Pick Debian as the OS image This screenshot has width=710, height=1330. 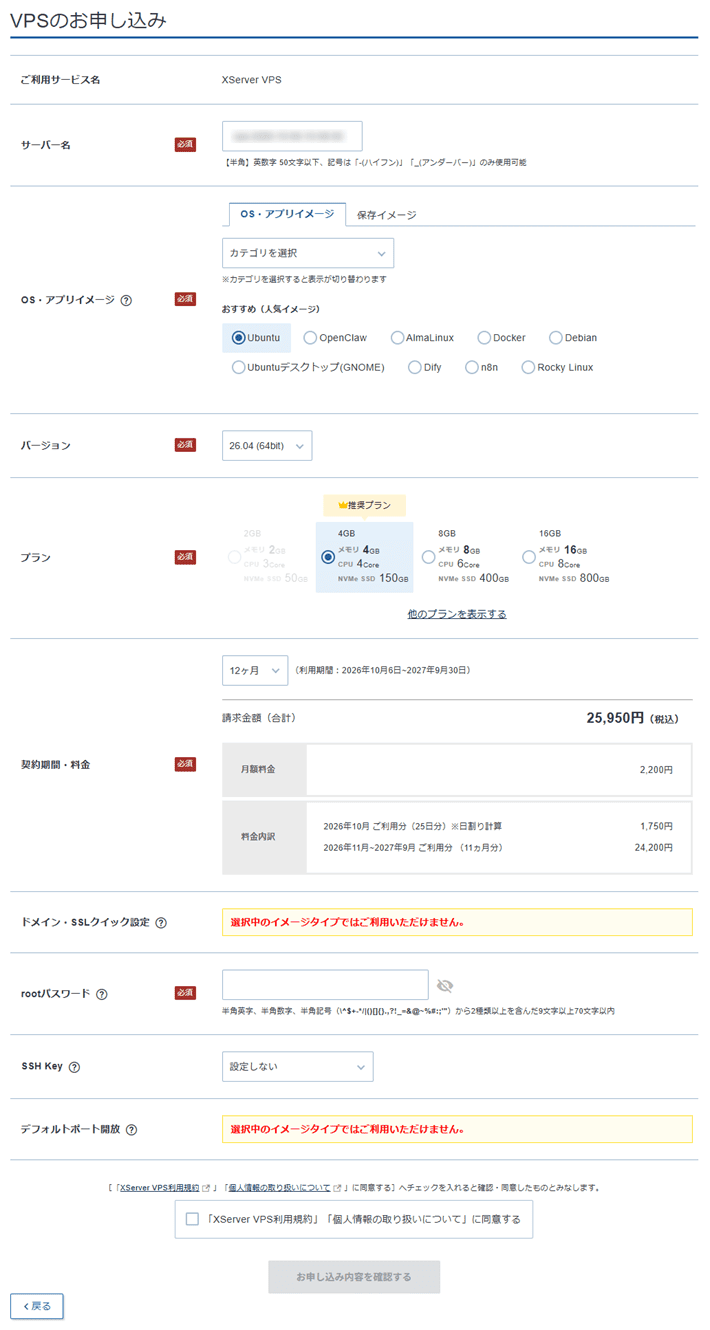[555, 338]
